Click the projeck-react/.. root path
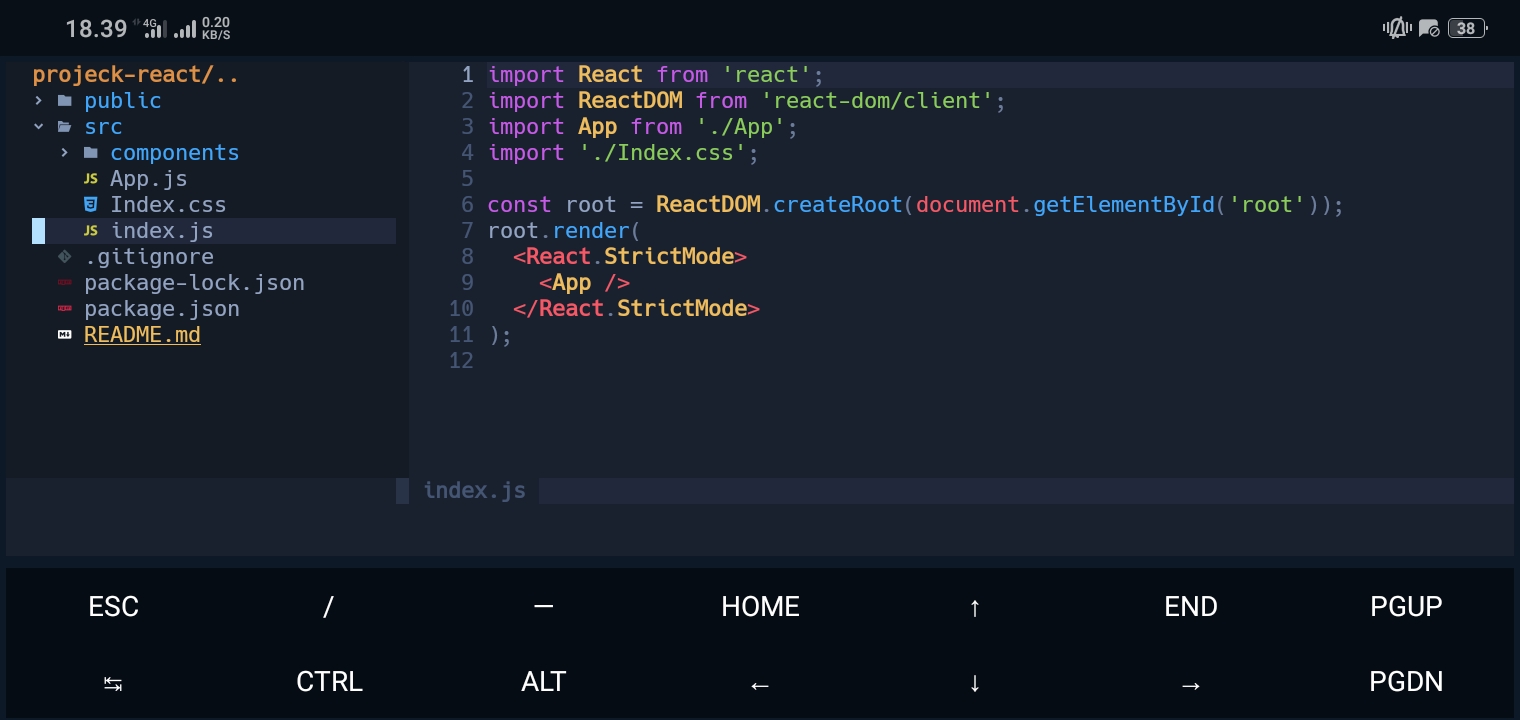Image resolution: width=1520 pixels, height=720 pixels. 136,75
